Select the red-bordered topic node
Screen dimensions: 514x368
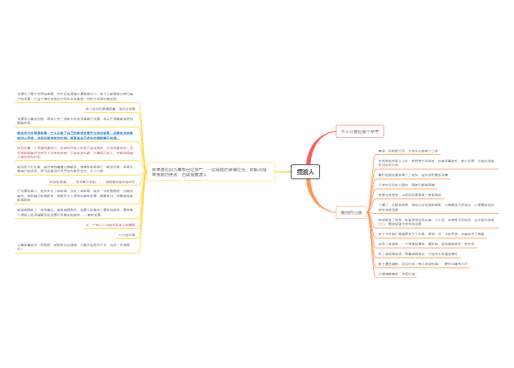click(360, 131)
